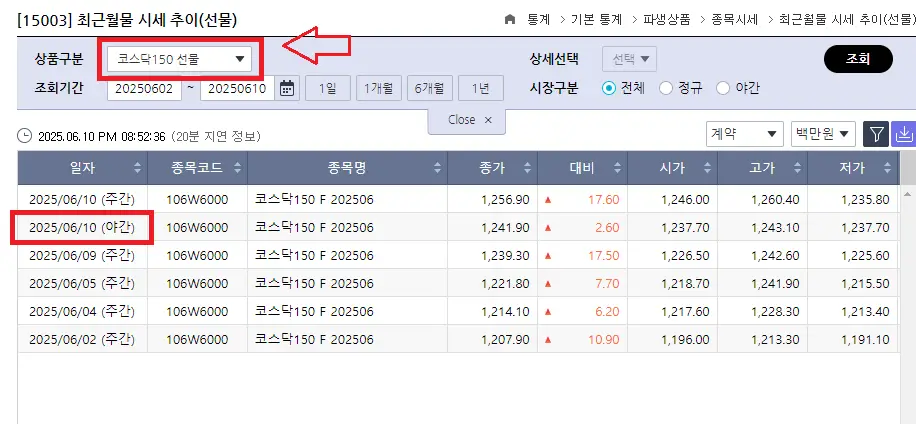Set period with the 1년 button
The width and height of the screenshot is (916, 424).
pos(481,88)
